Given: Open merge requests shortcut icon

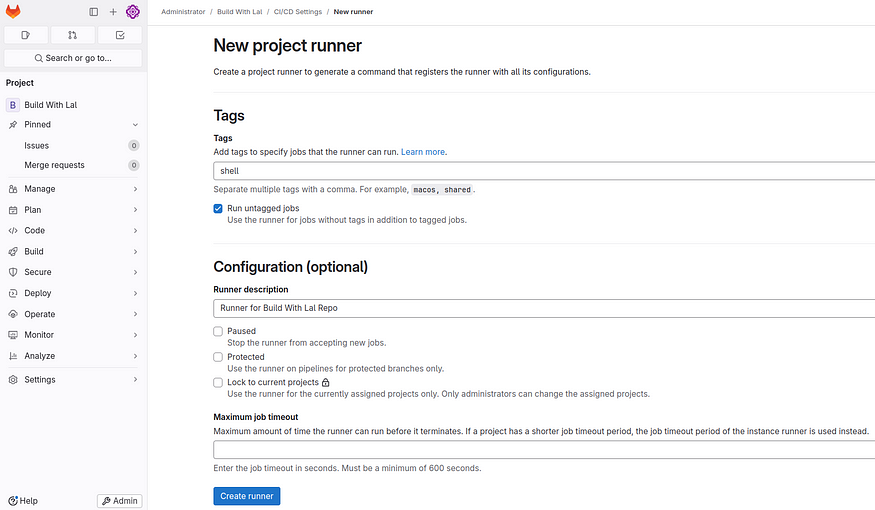Looking at the screenshot, I should click(x=73, y=35).
